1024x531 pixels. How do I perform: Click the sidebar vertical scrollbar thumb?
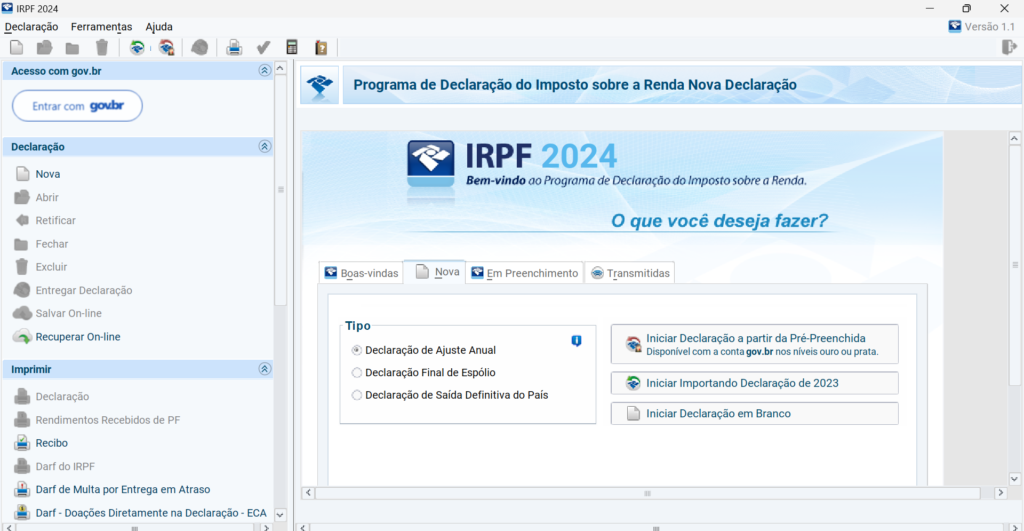point(280,190)
